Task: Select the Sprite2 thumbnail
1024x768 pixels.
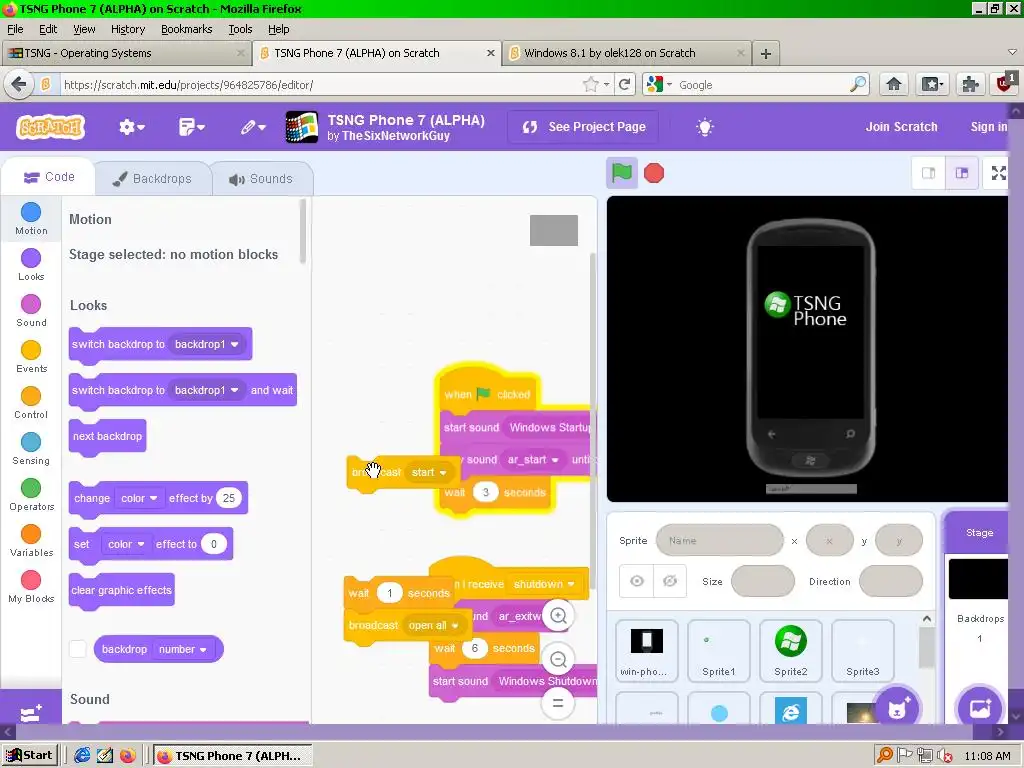Action: point(791,650)
